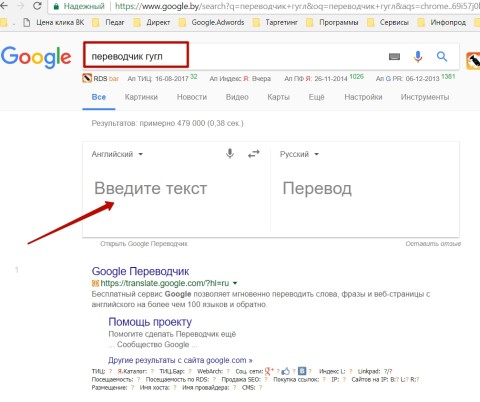Switch to the Картинки tab
Viewport: 480px width, 402px height.
click(x=141, y=97)
